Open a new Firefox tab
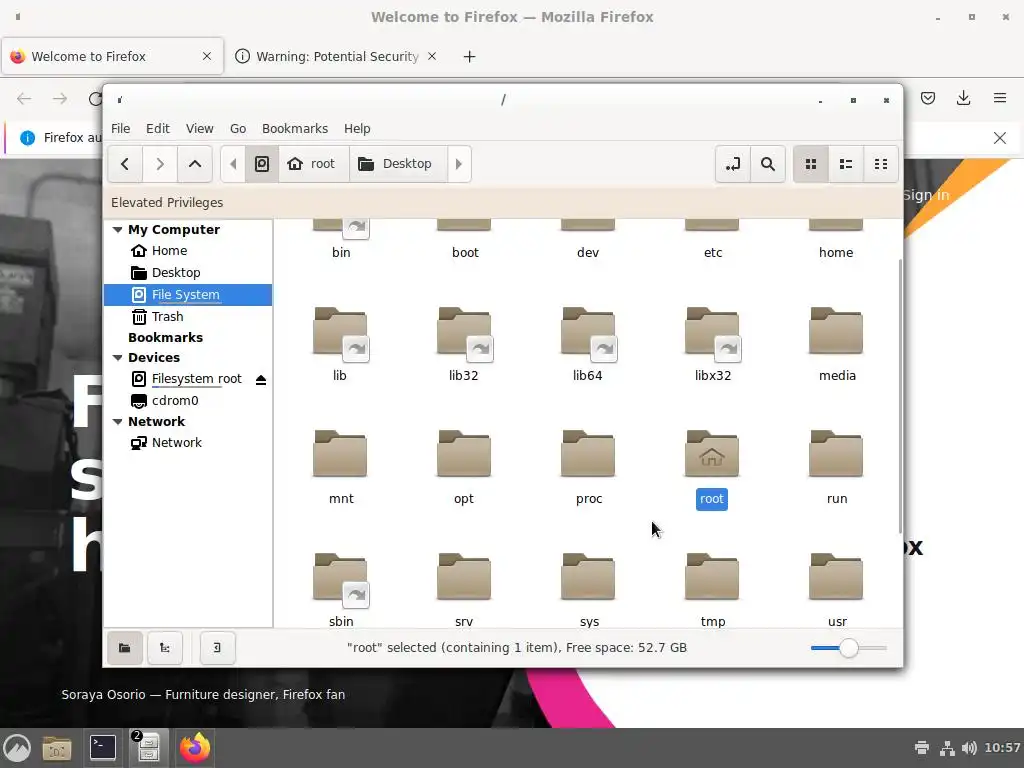This screenshot has height=768, width=1024. [469, 57]
